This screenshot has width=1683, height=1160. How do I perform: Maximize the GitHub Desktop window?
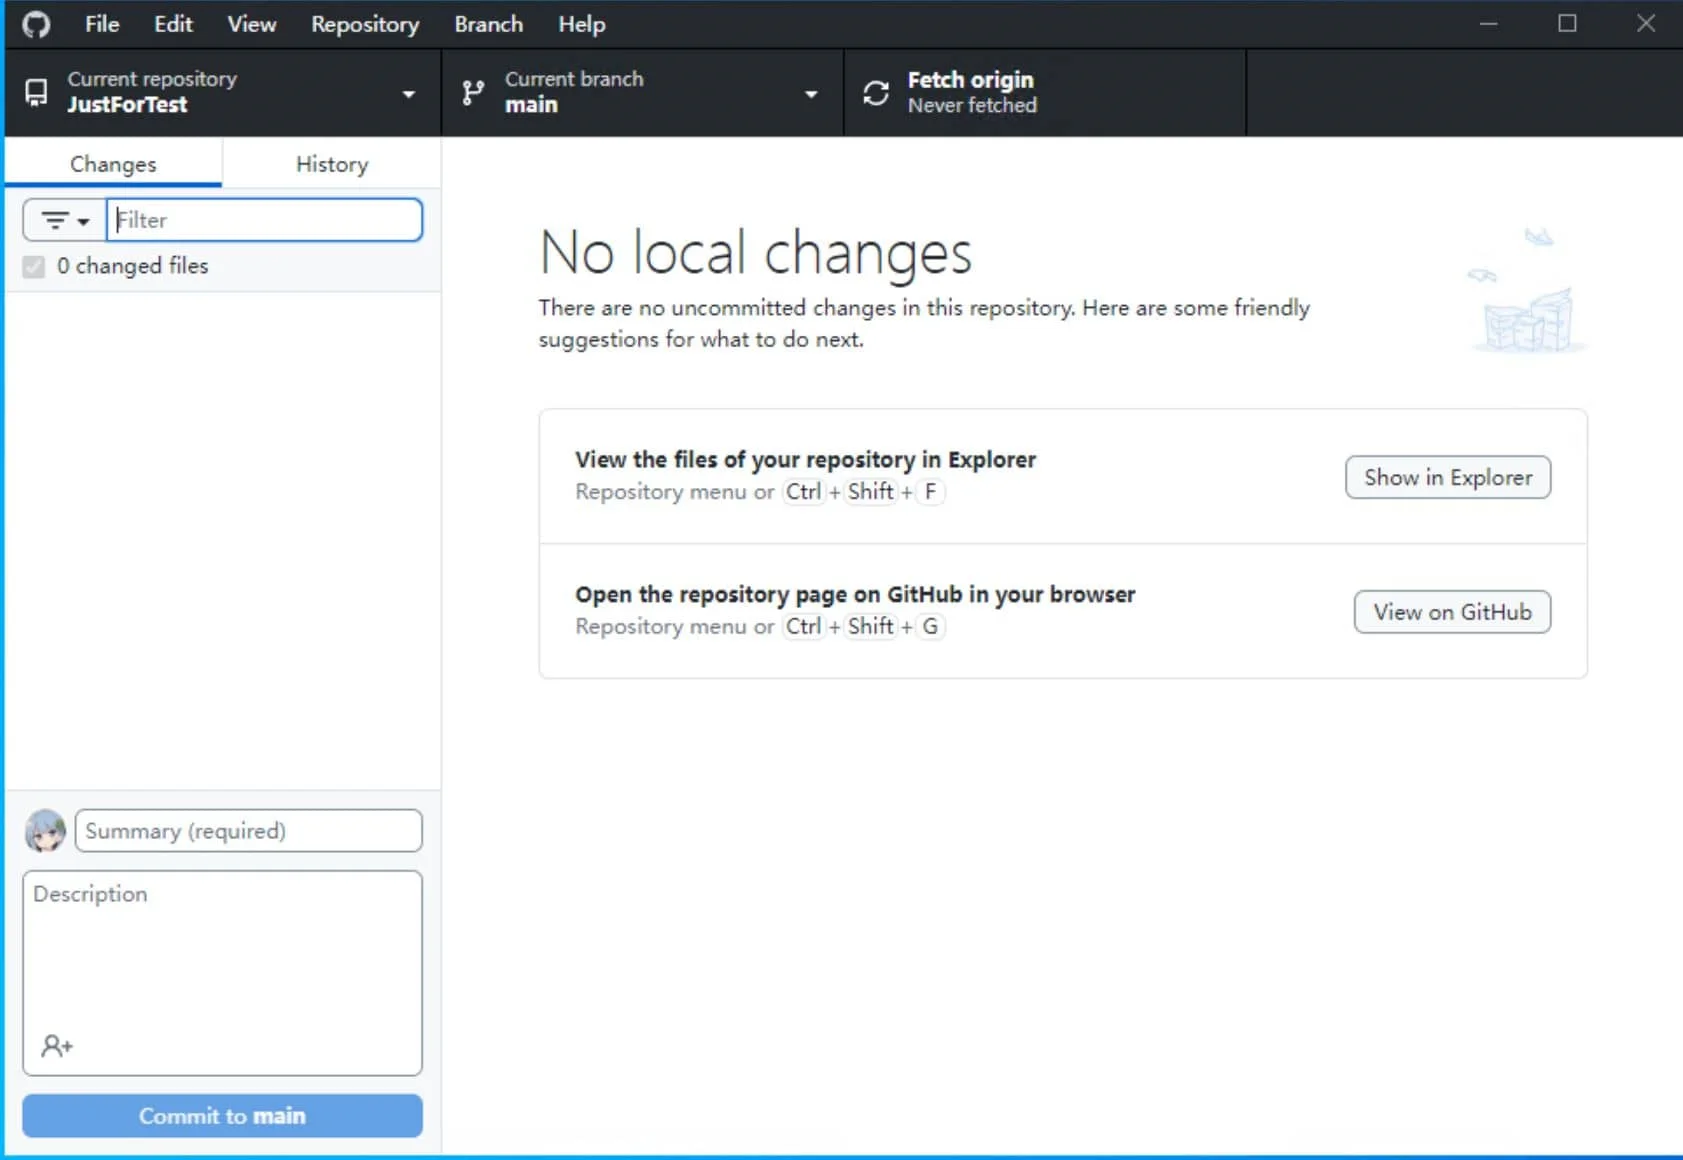point(1567,23)
